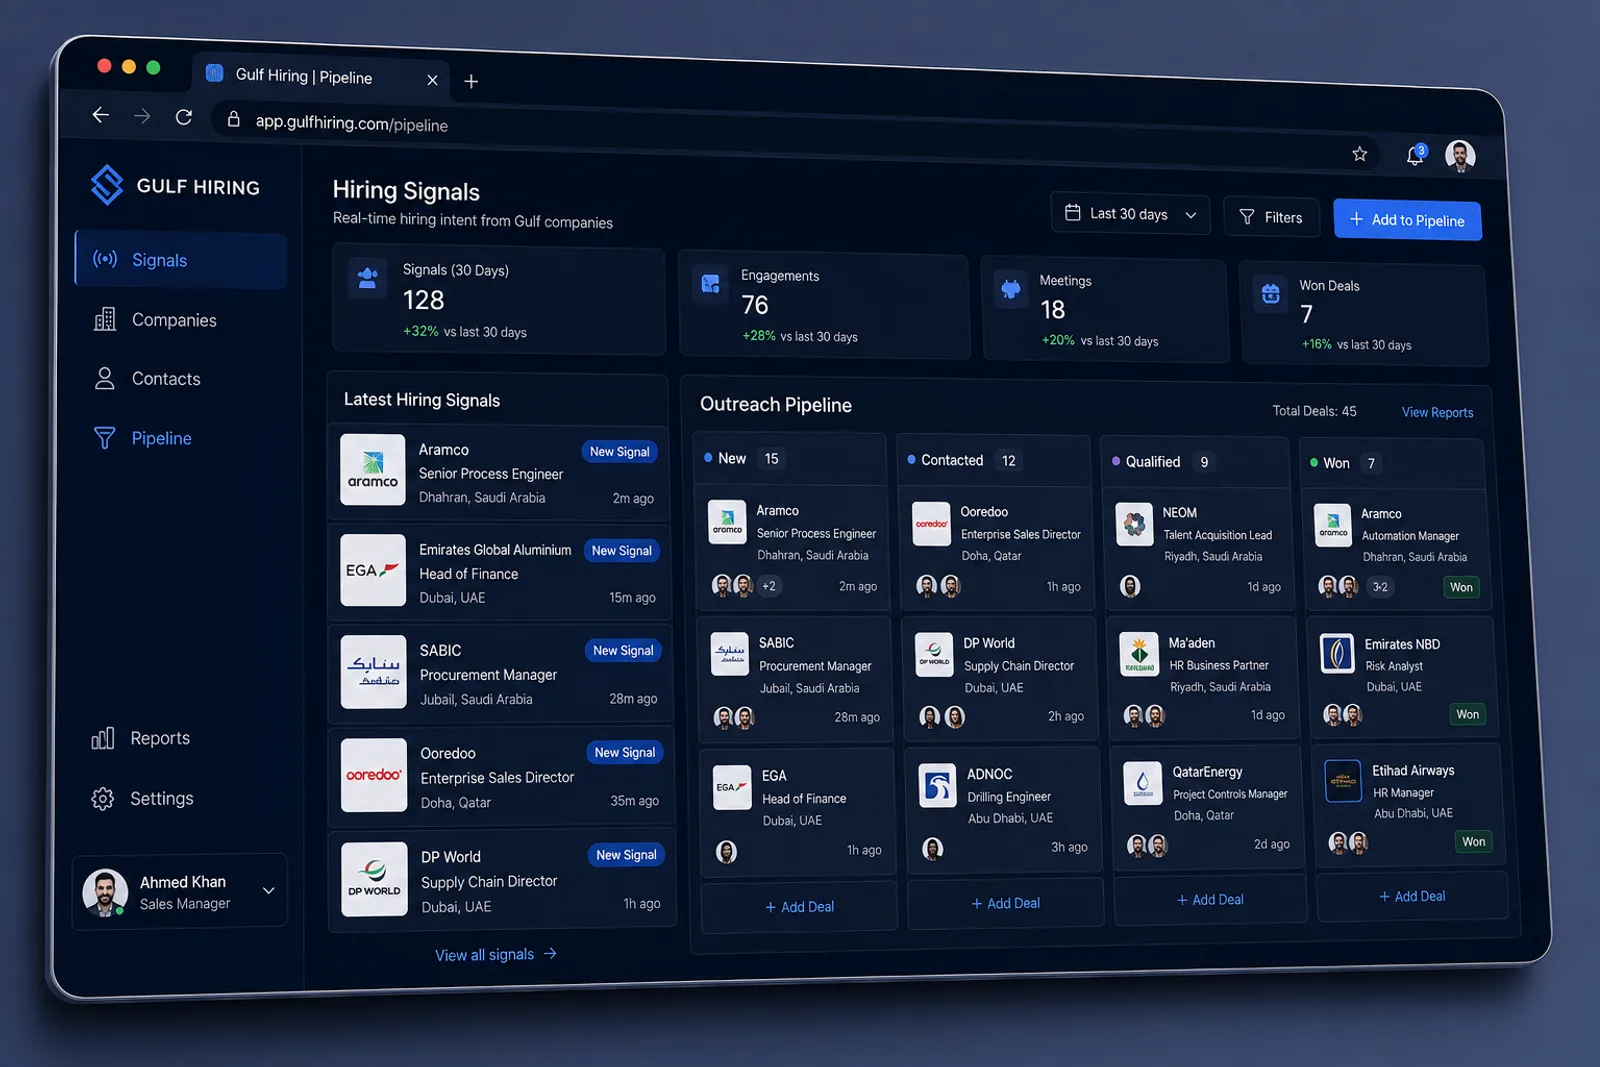Open QatarEnergy Project Controls Manager card
The height and width of the screenshot is (1067, 1600).
pyautogui.click(x=1208, y=807)
